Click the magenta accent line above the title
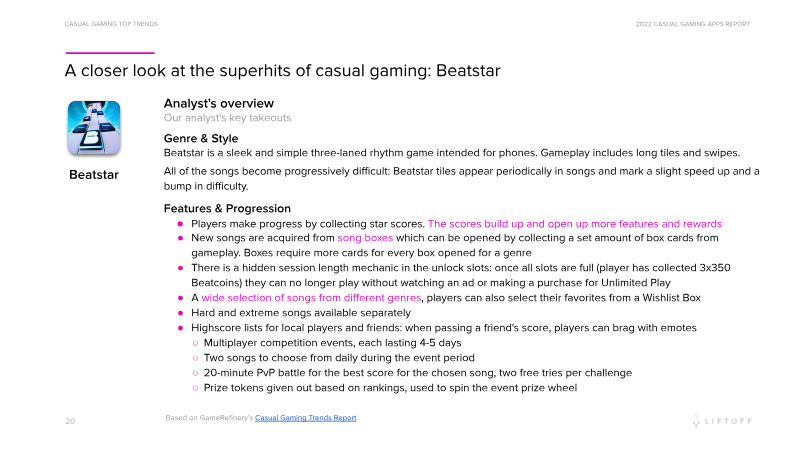This screenshot has height=450, width=800. tap(110, 52)
